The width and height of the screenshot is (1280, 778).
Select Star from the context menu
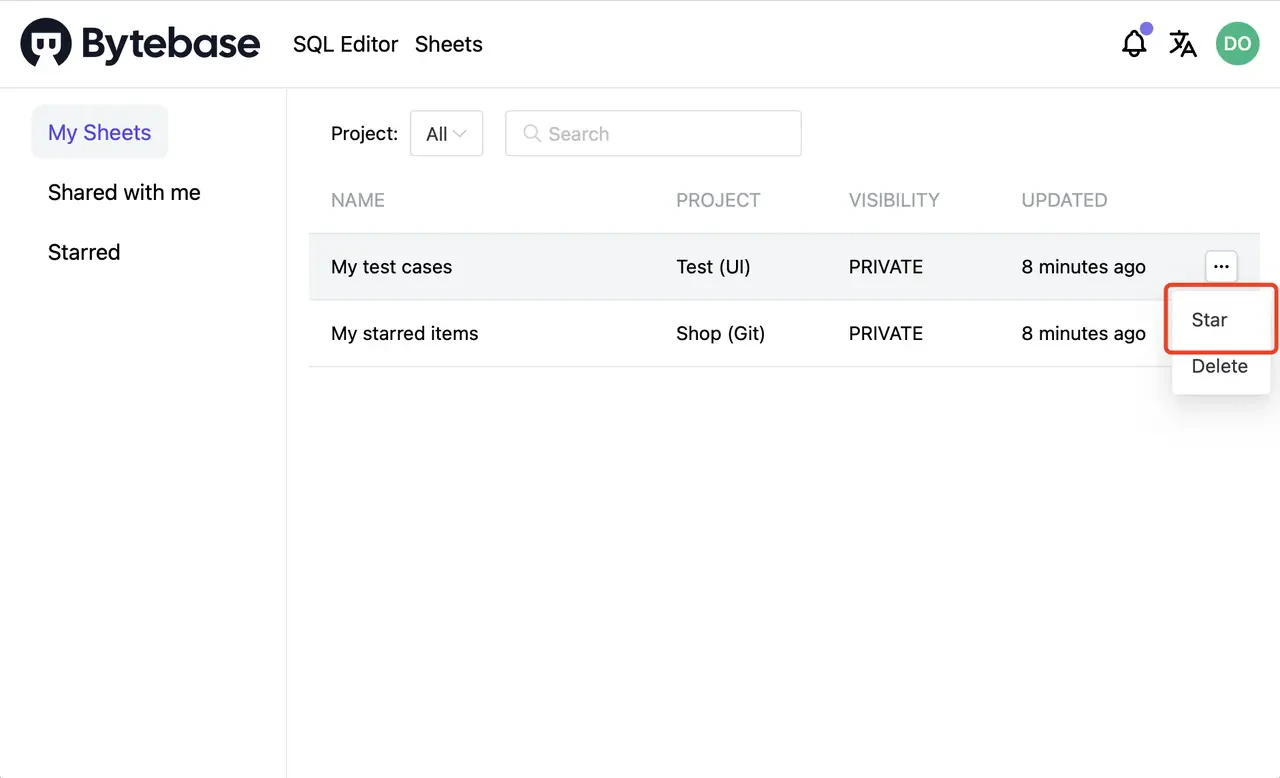click(1210, 320)
